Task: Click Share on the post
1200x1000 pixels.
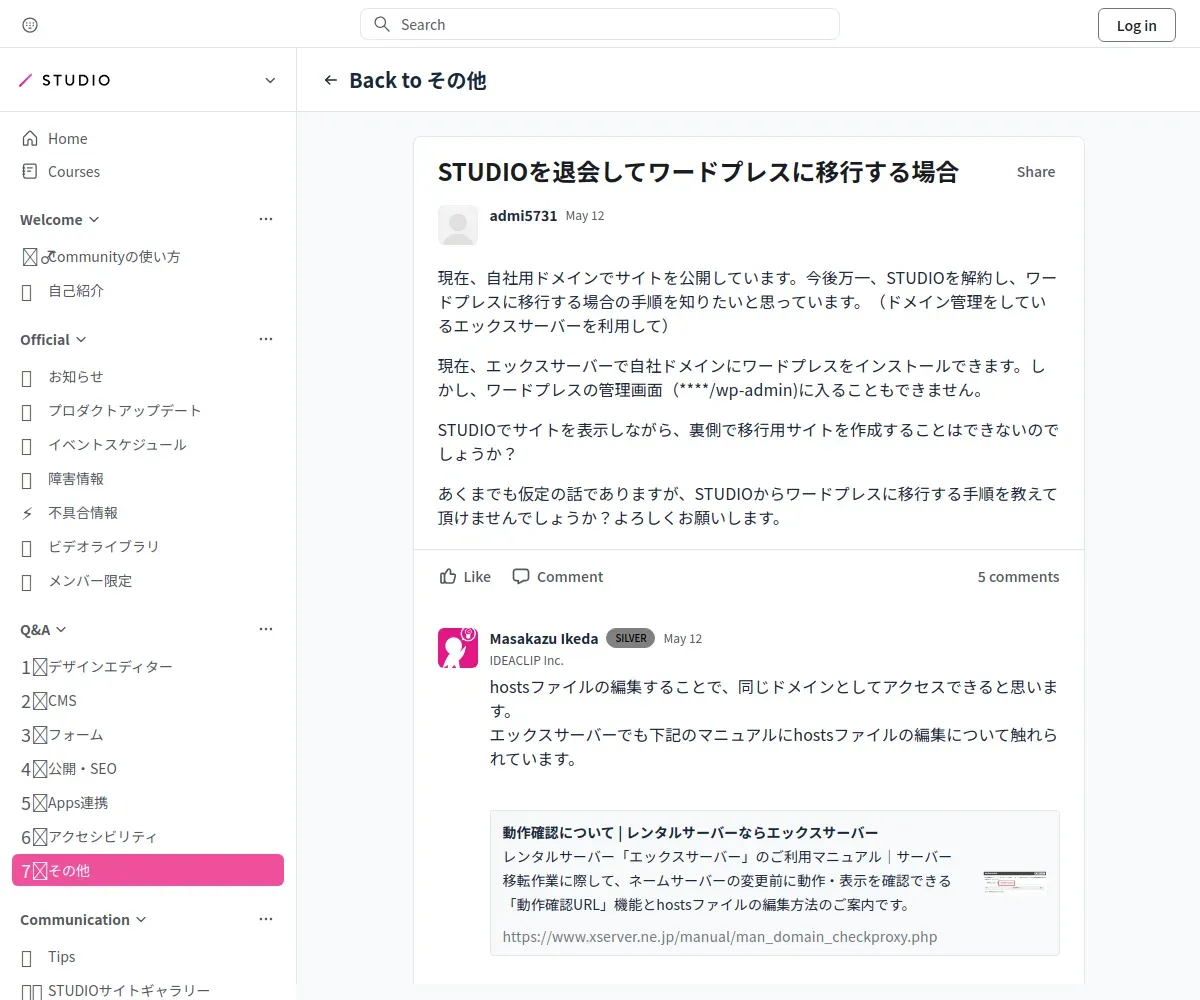Action: [x=1036, y=171]
